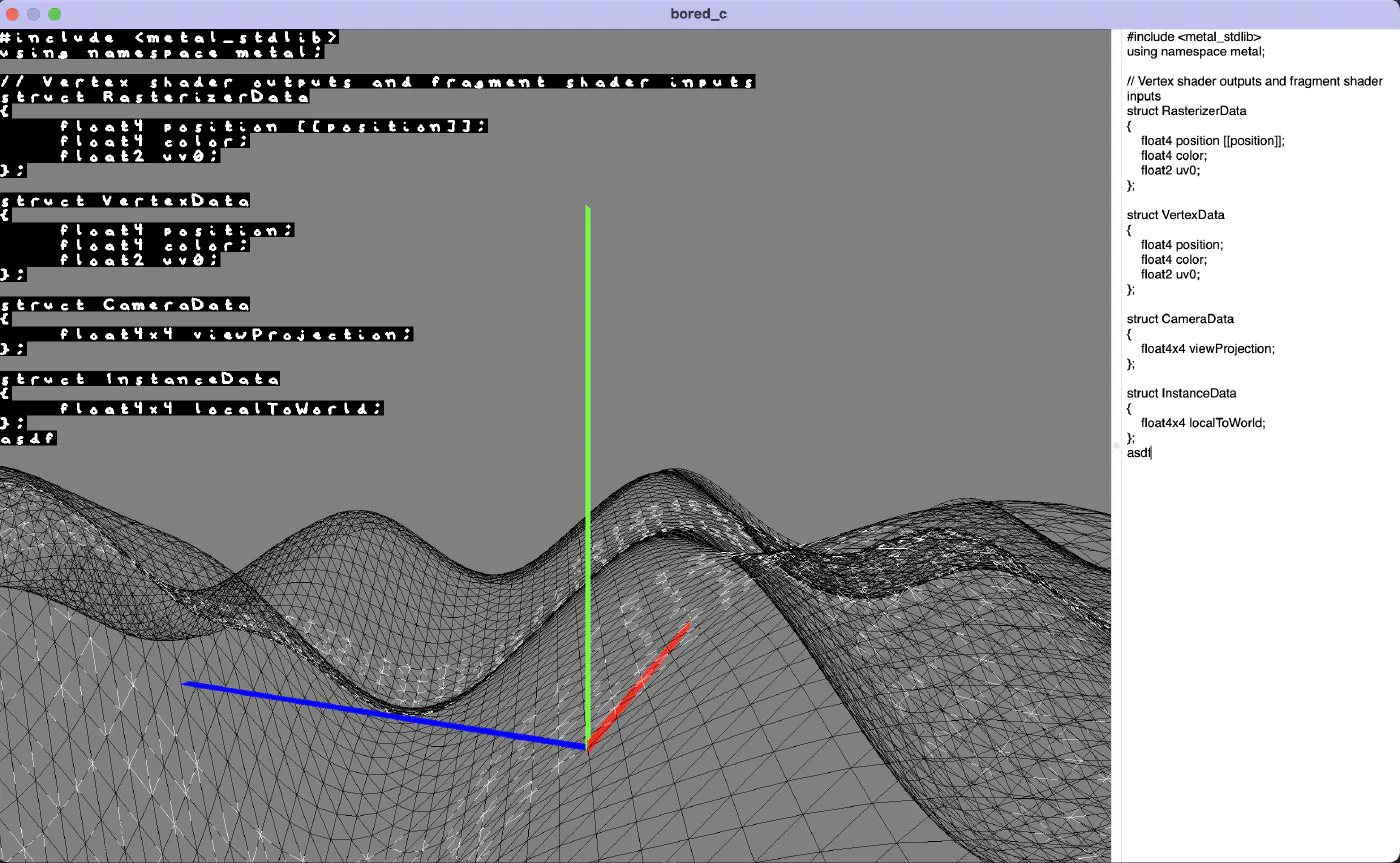Click the "bored_c" window title
Viewport: 1400px width, 863px height.
(x=698, y=14)
